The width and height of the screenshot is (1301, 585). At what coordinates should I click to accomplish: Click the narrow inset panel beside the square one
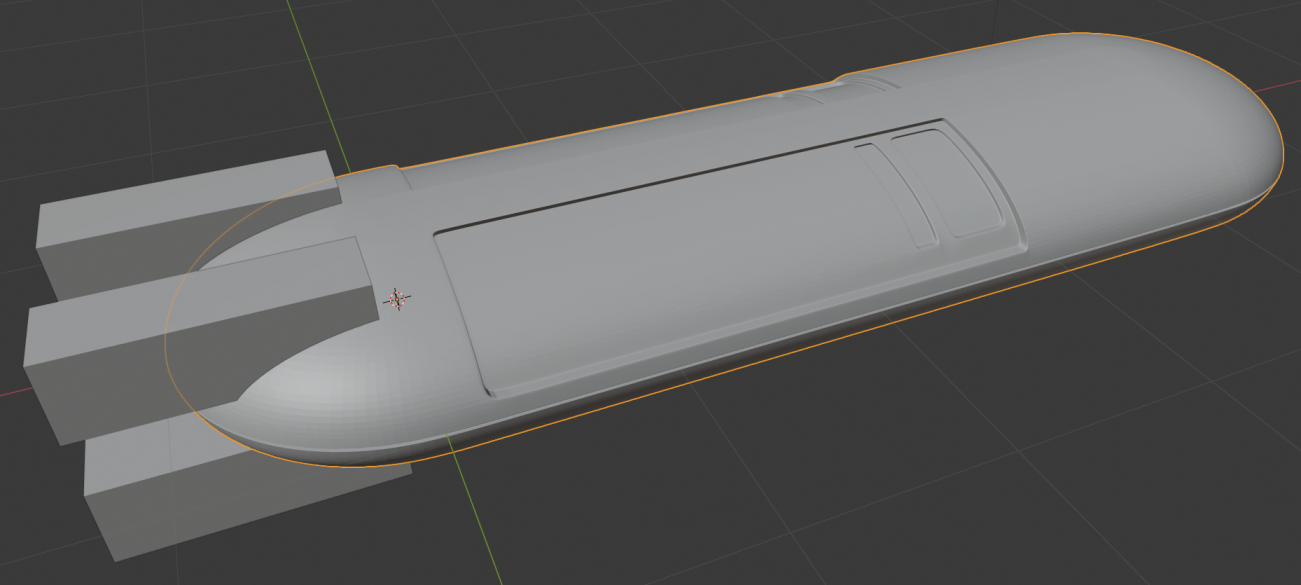coord(897,195)
